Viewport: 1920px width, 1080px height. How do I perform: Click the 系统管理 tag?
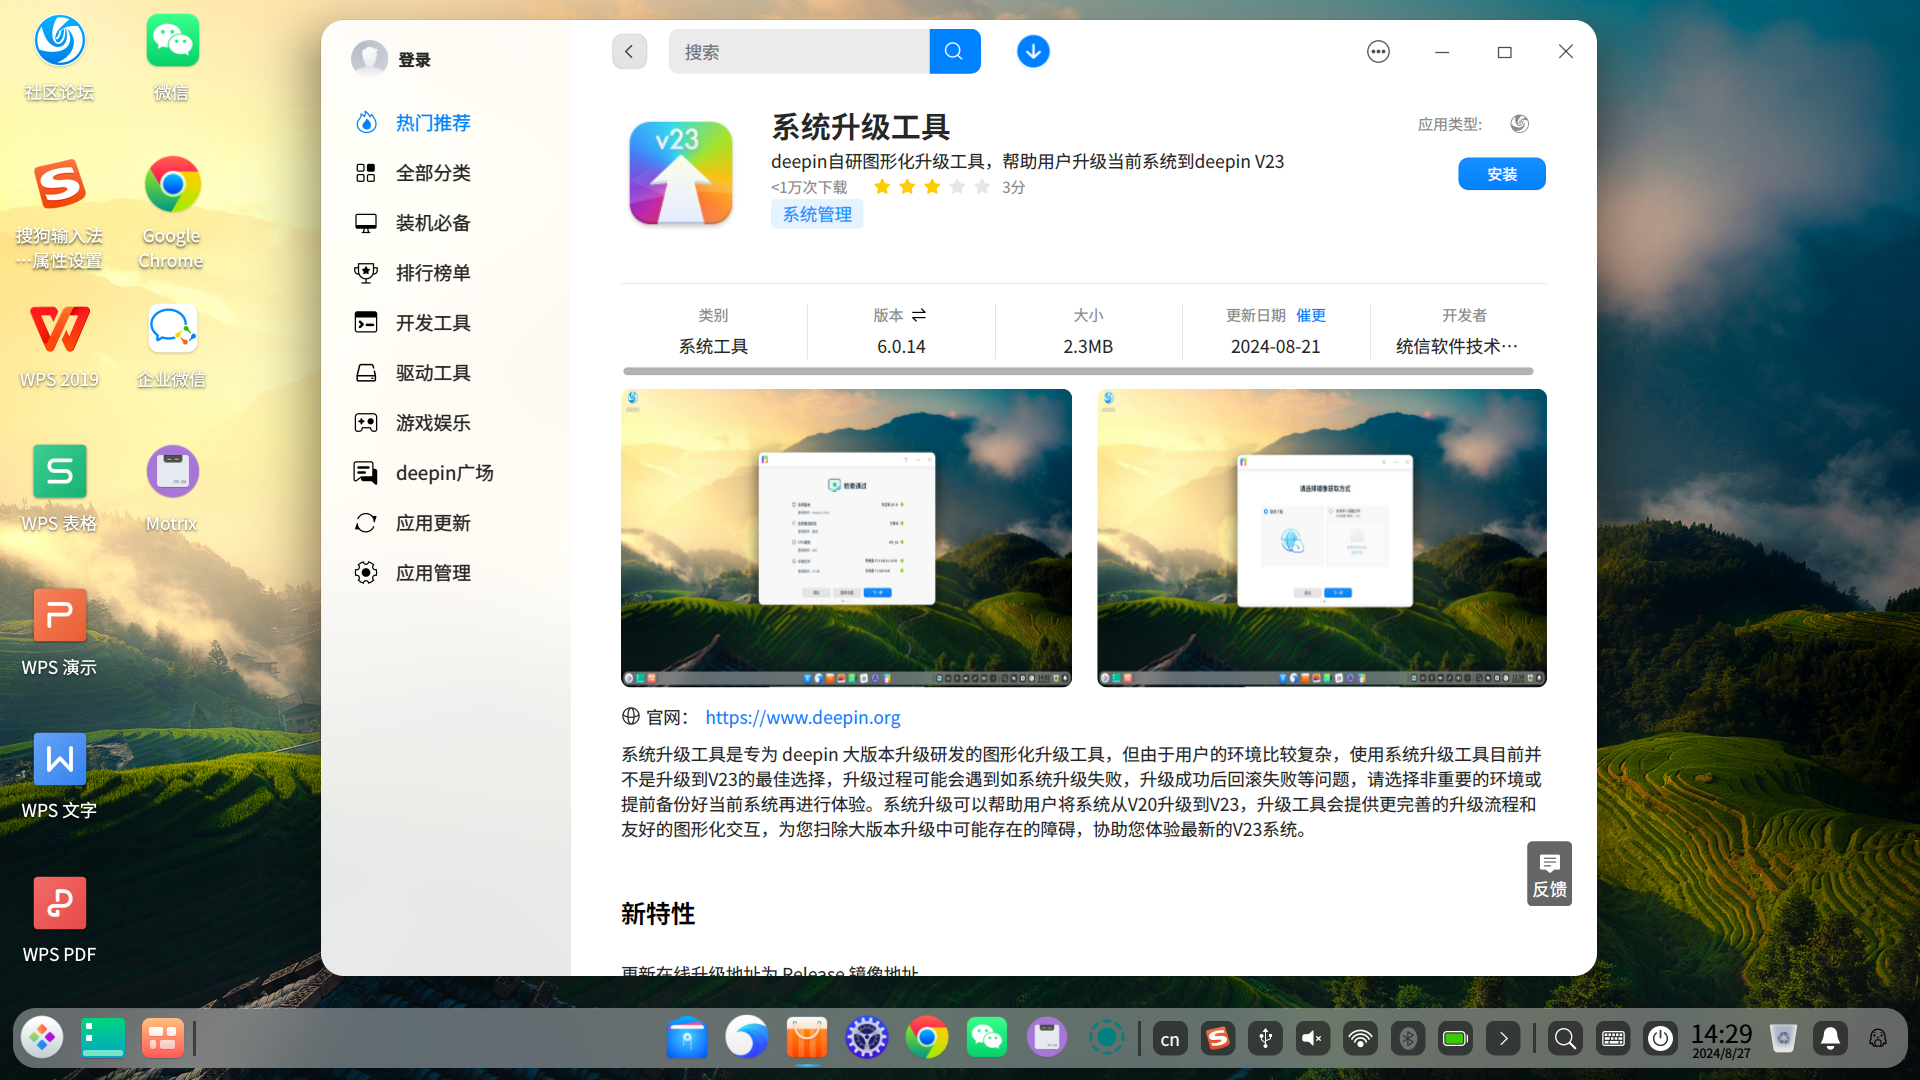coord(816,214)
